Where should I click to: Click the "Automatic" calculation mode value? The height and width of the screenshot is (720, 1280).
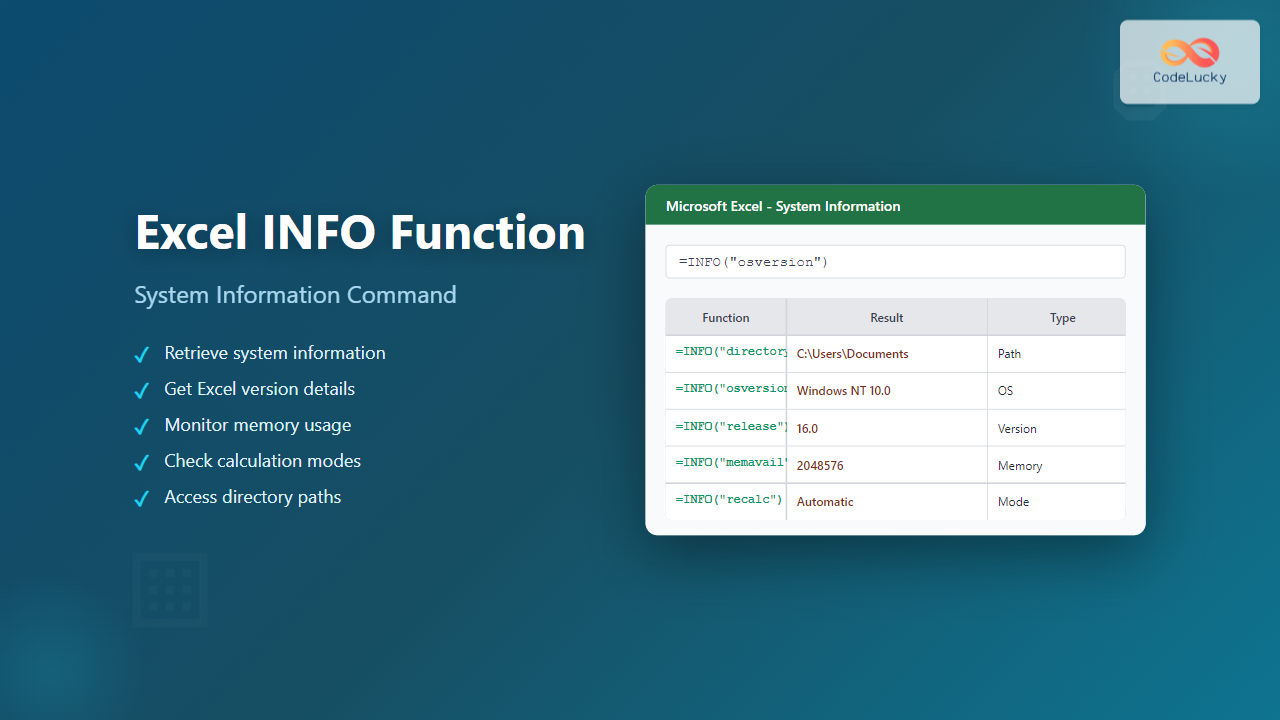825,501
